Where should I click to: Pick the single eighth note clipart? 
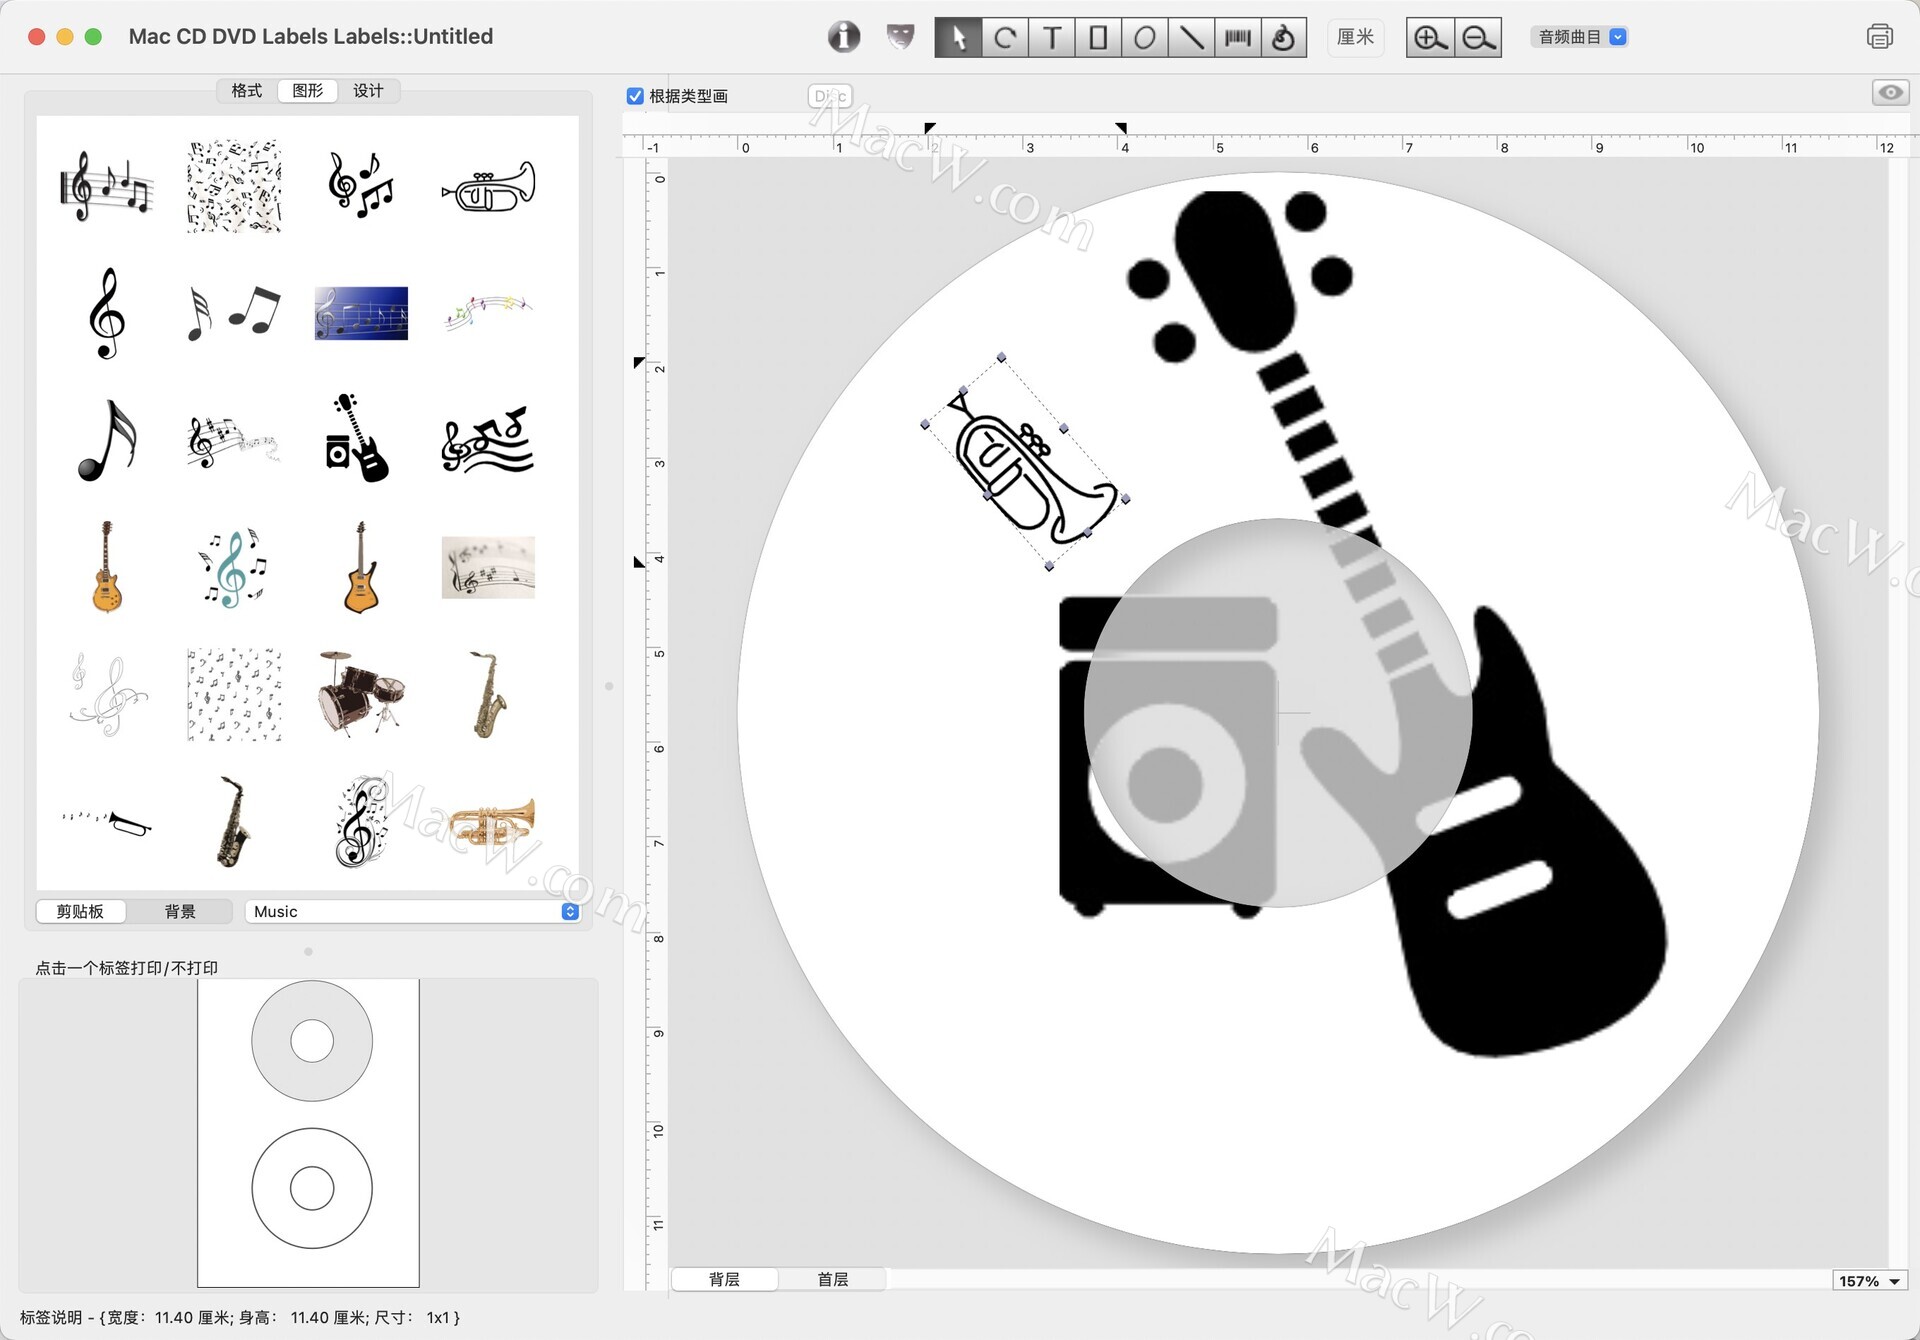[106, 440]
